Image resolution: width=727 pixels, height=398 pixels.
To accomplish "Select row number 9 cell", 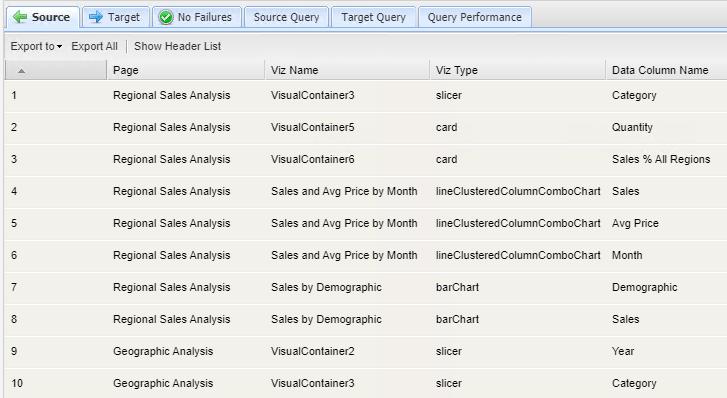I will [x=14, y=352].
